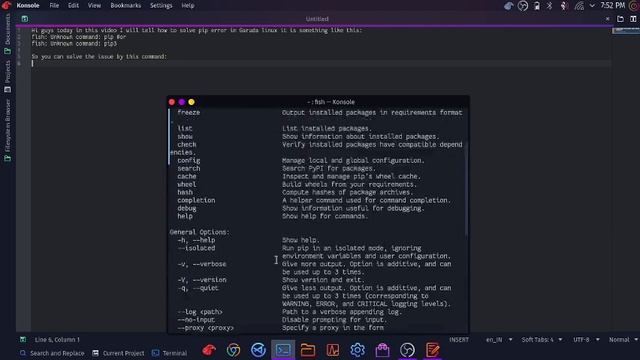Open the purple shopping bag store dock icon
This screenshot has height=360, width=640.
click(x=382, y=350)
